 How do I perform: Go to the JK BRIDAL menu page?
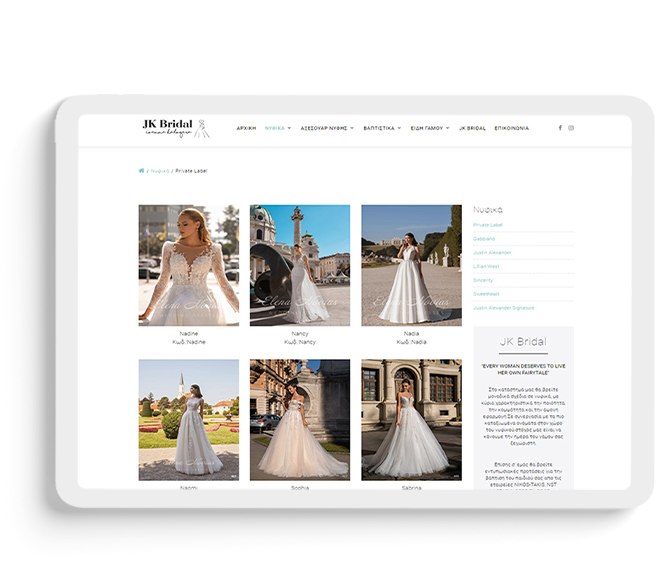(x=472, y=128)
